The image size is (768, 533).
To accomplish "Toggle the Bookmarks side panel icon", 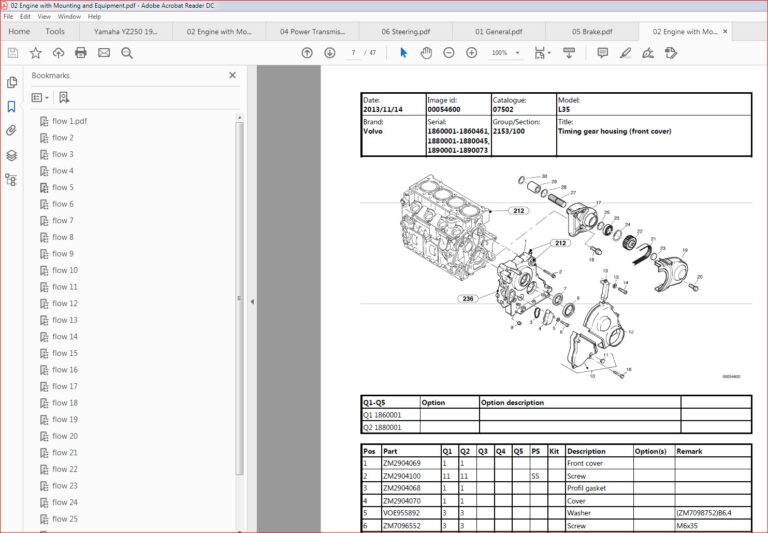I will pos(11,106).
